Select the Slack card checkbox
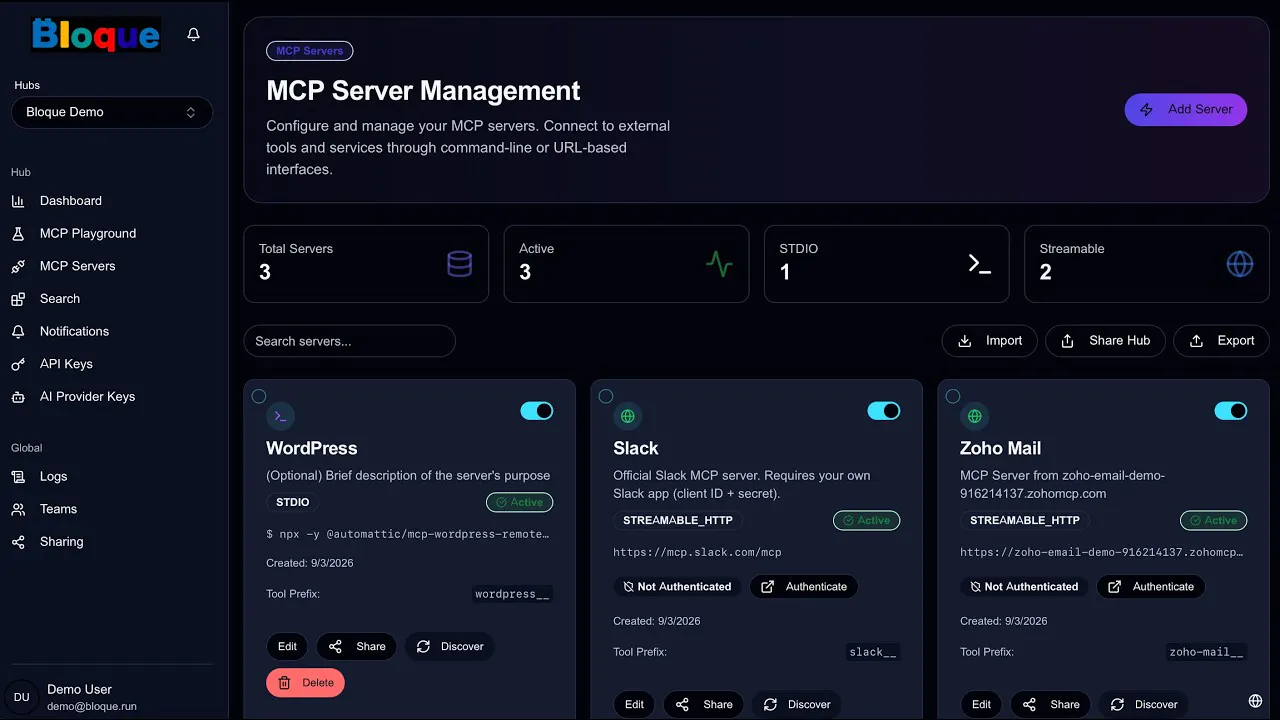The image size is (1280, 720). pos(605,396)
